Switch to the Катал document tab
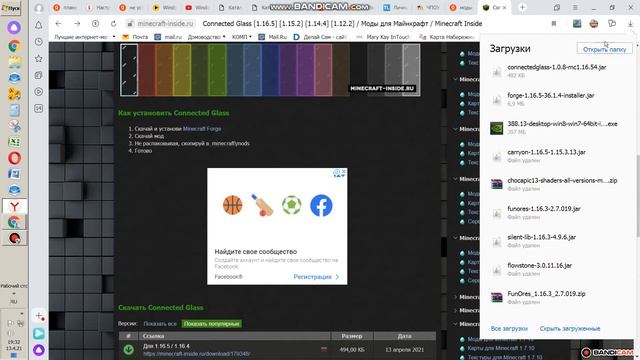640x360 pixels. click(230, 7)
